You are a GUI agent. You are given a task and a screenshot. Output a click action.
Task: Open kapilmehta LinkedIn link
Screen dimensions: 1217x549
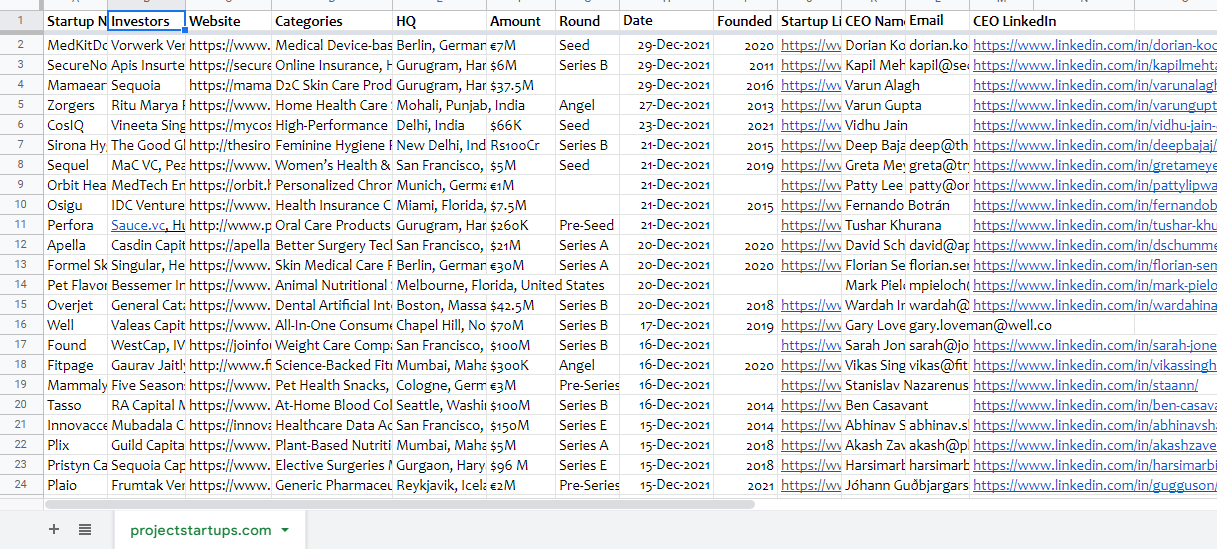pos(1095,65)
